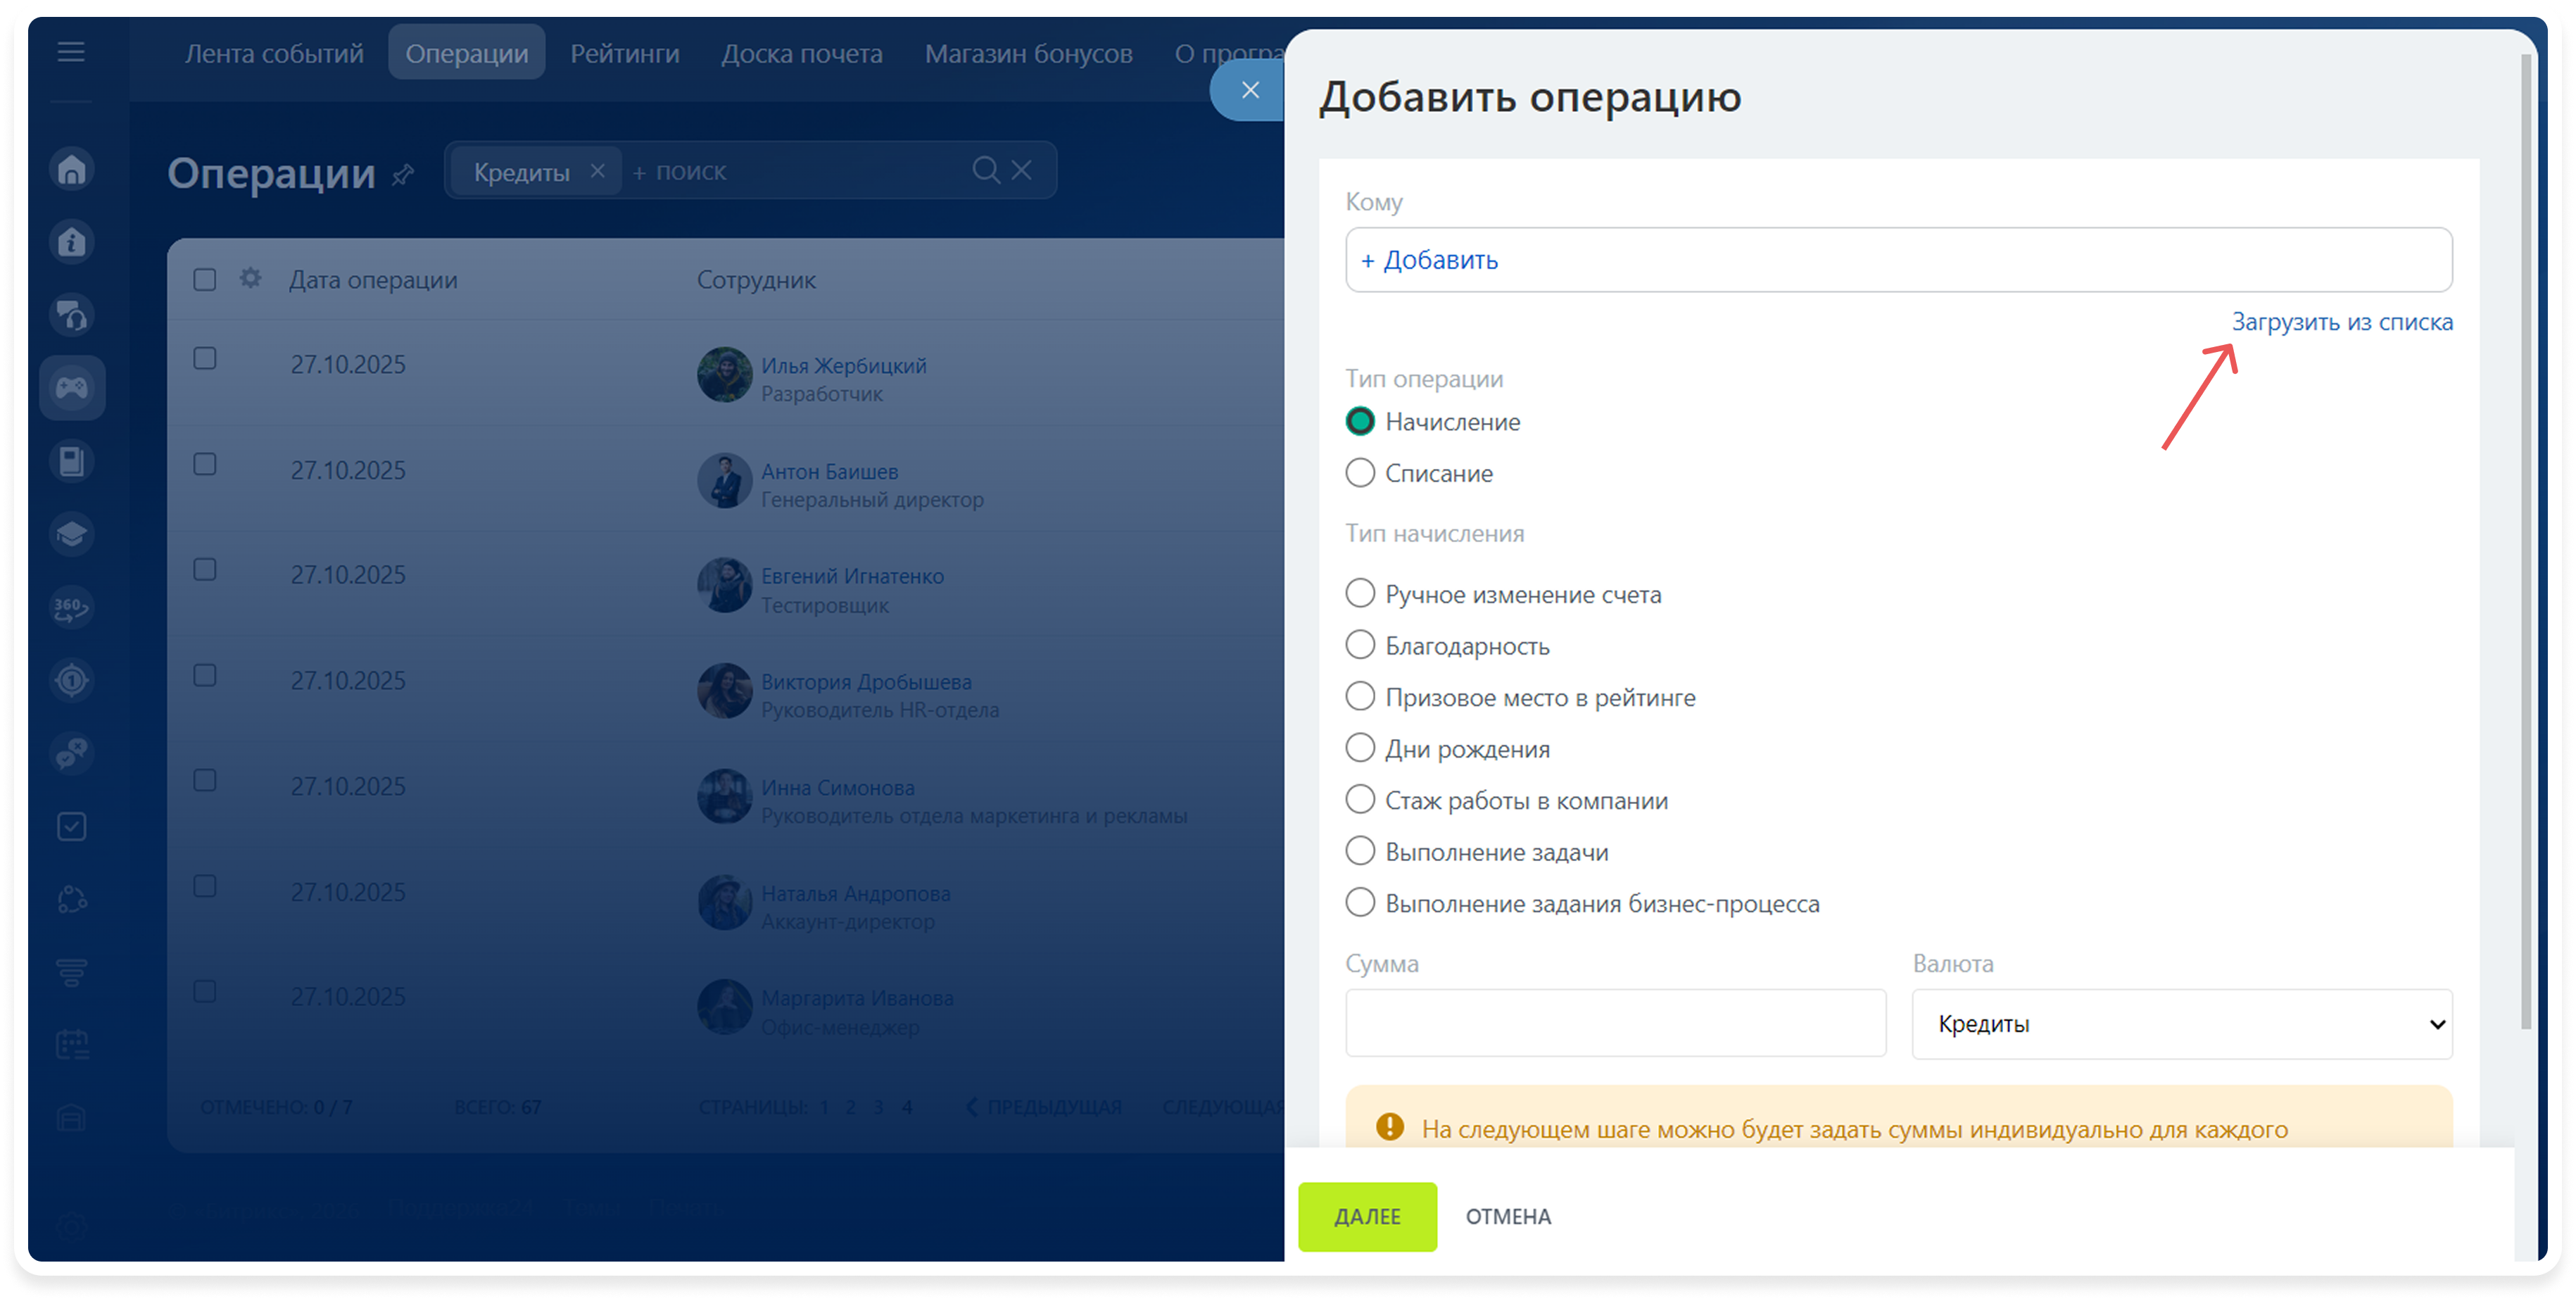Open the Магазин бонусов tab
The image size is (2576, 1301).
1028,54
